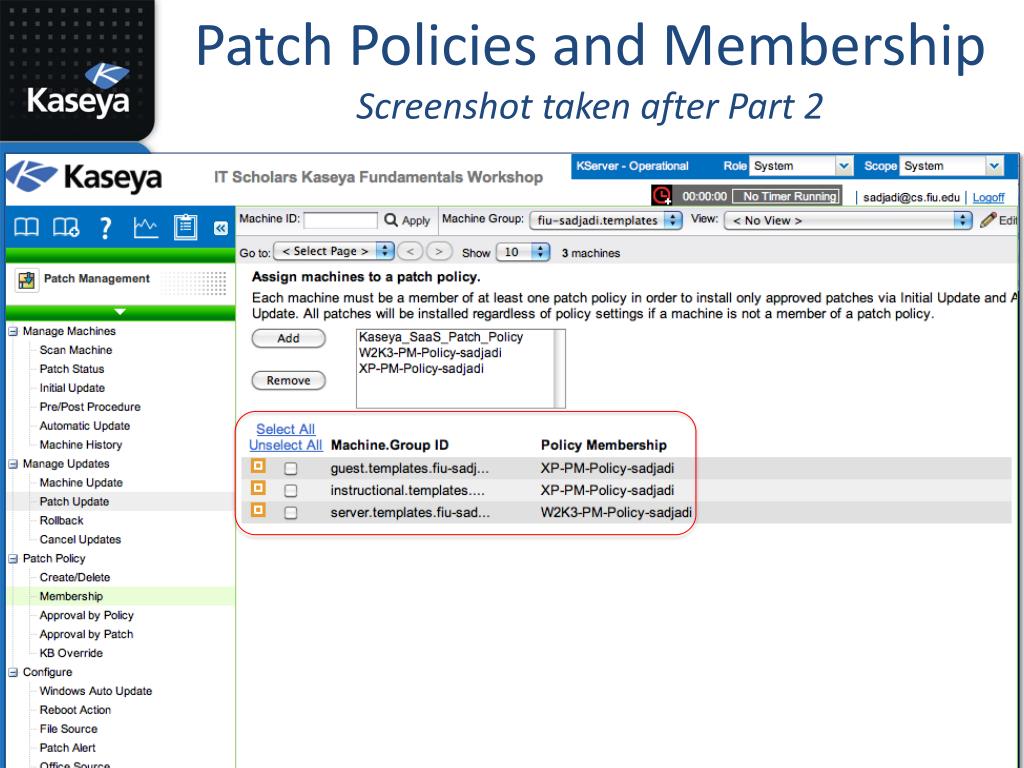The width and height of the screenshot is (1024, 768).
Task: Open the book-with-plus bookmark icon
Action: 66,227
